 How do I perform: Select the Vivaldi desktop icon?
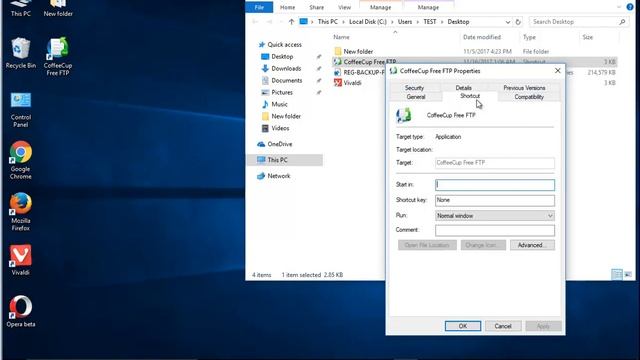(x=20, y=260)
